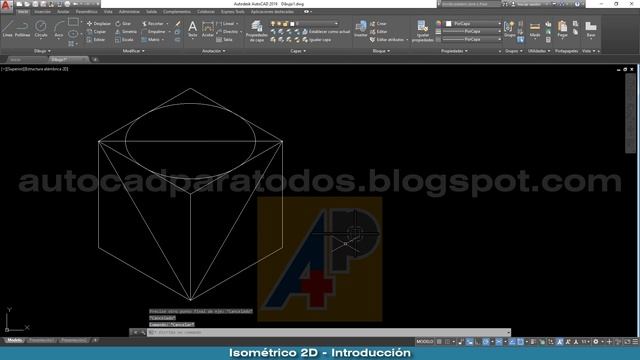Expand the Anotación panel
640x360 pixels.
tap(213, 51)
